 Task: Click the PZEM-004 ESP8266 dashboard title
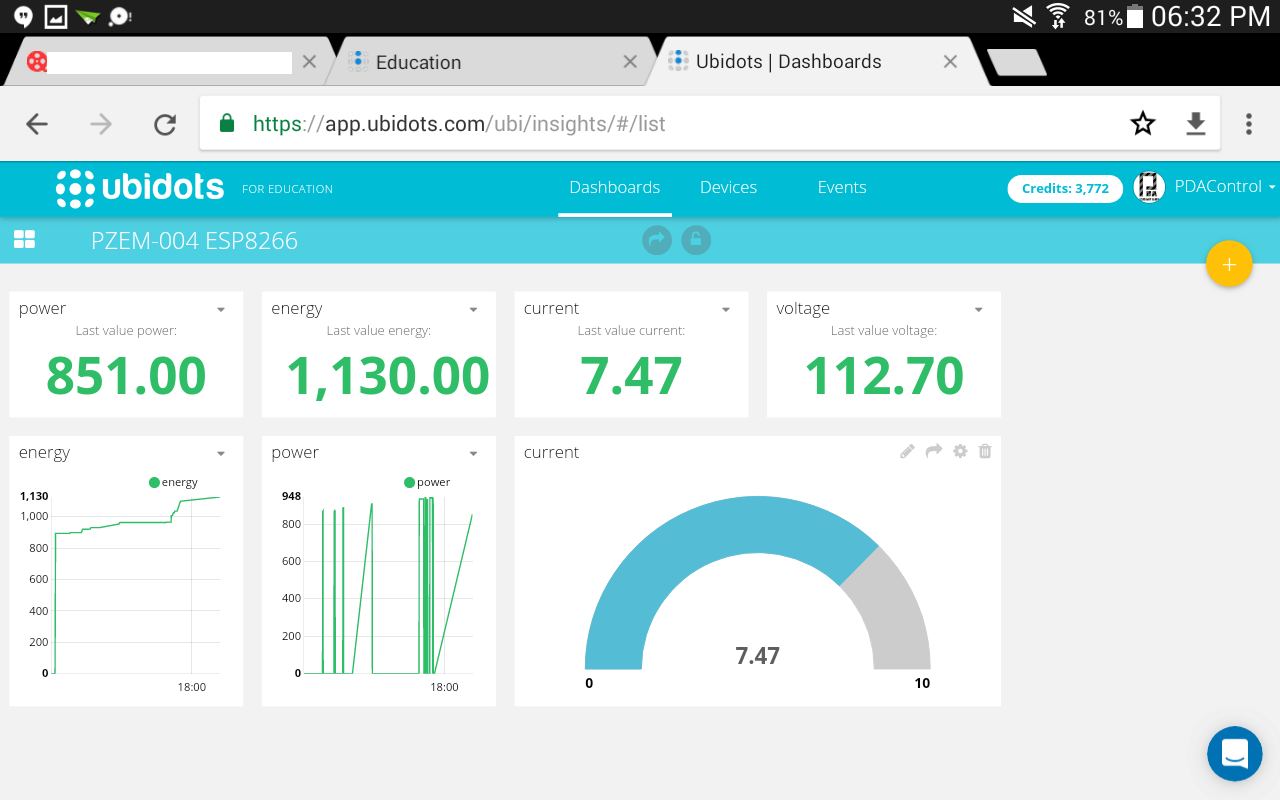coord(194,241)
